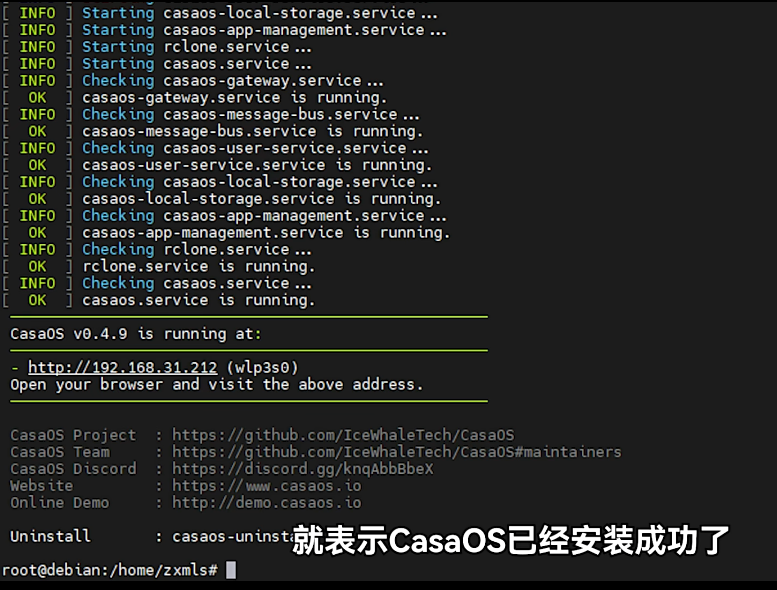This screenshot has height=590, width=777.
Task: Click the INFO tag before Checking rclone.service
Action: click(x=37, y=250)
